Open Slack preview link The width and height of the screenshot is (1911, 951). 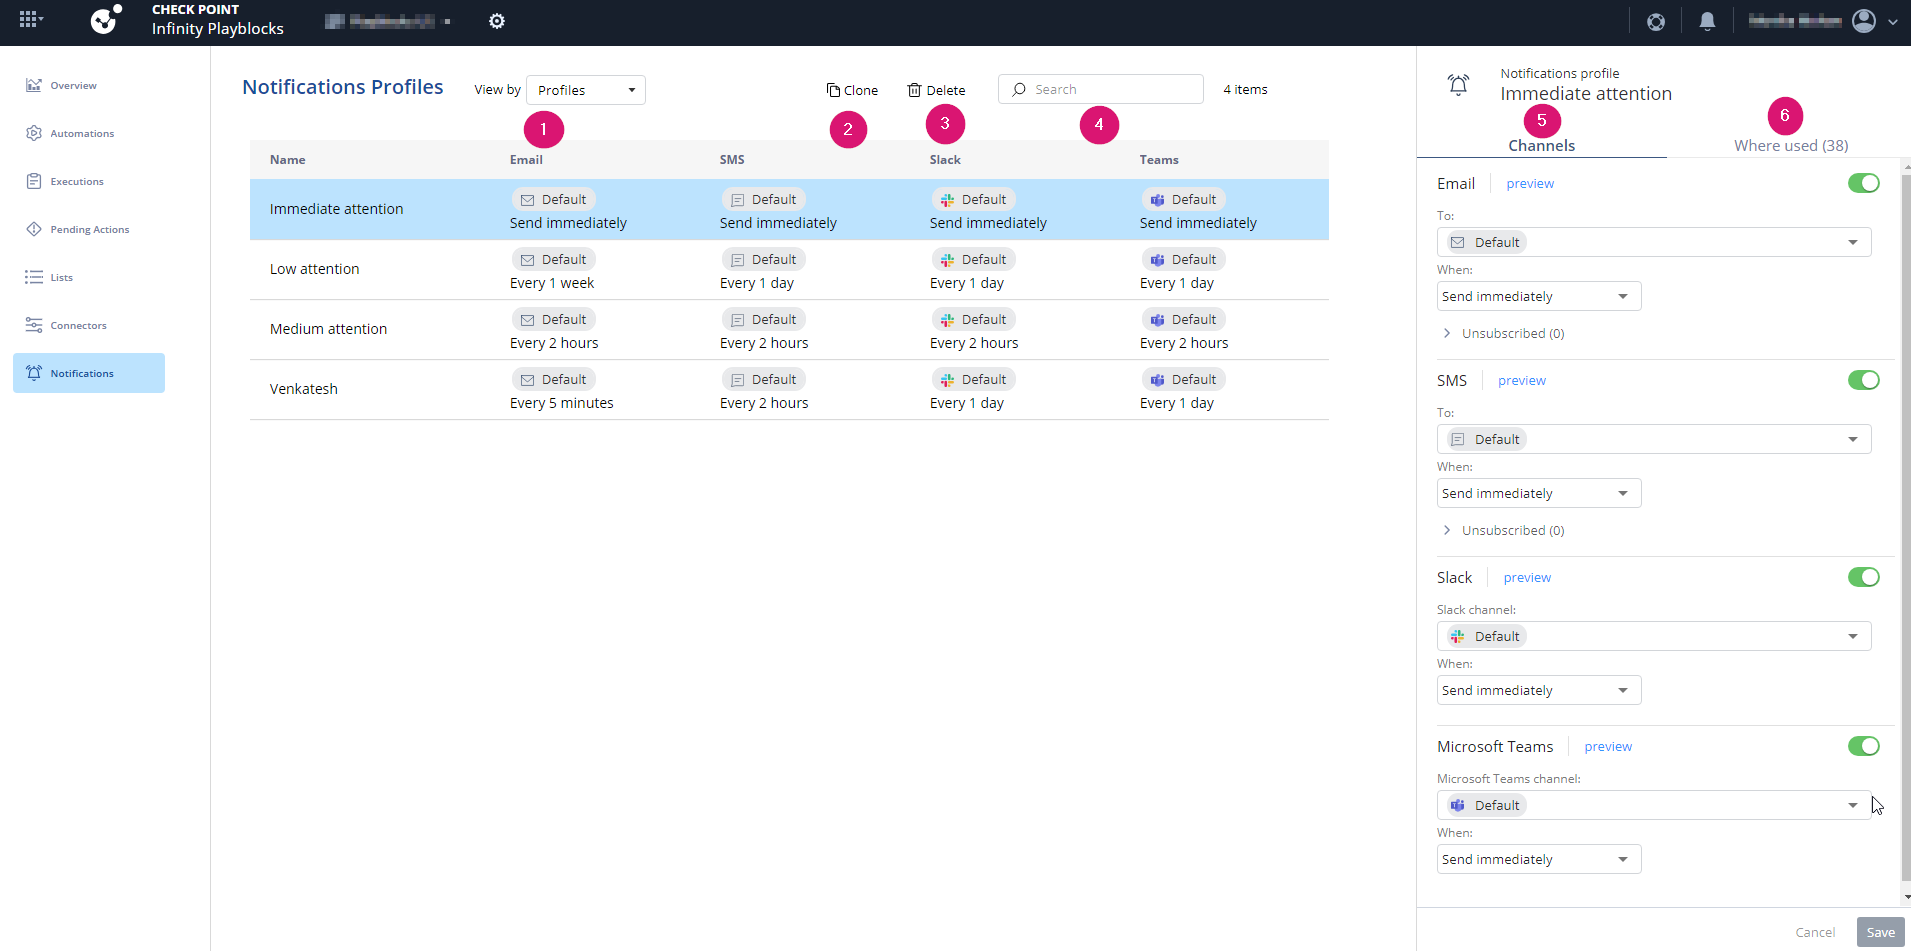coord(1527,577)
